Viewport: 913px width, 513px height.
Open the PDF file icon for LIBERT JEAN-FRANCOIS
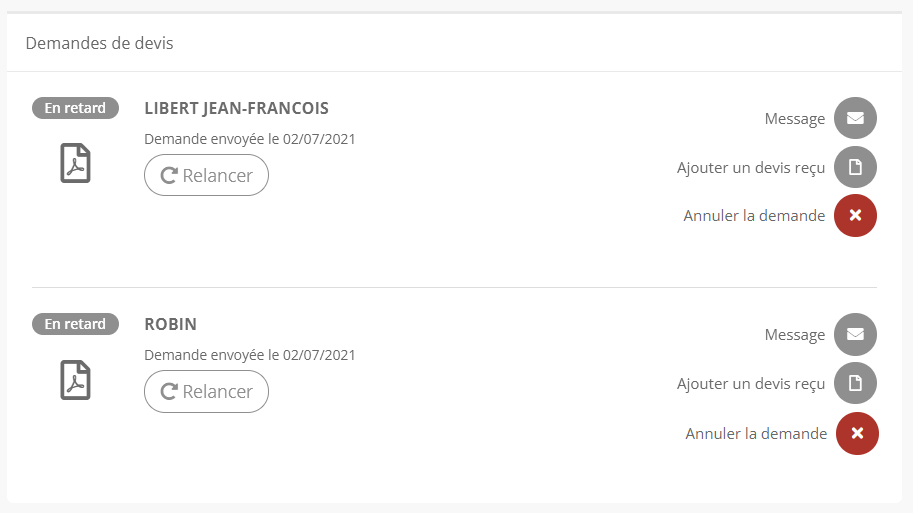[76, 163]
